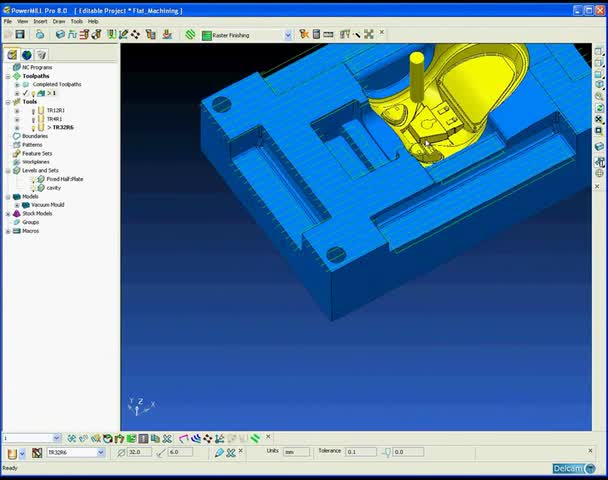Open Leads and Links toolbar icon

[x=112, y=35]
